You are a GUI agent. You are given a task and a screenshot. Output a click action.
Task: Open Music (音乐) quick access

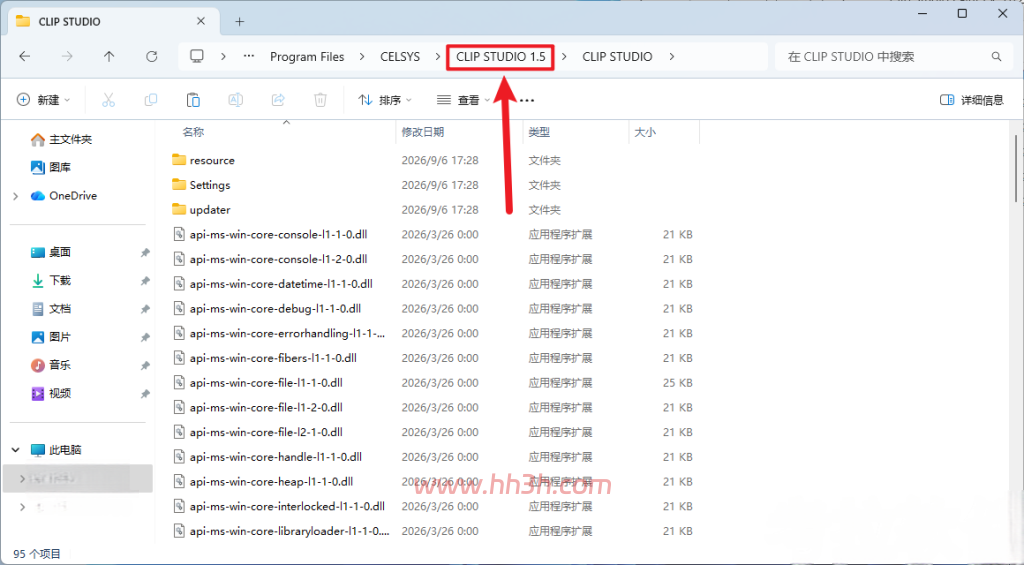click(x=51, y=365)
